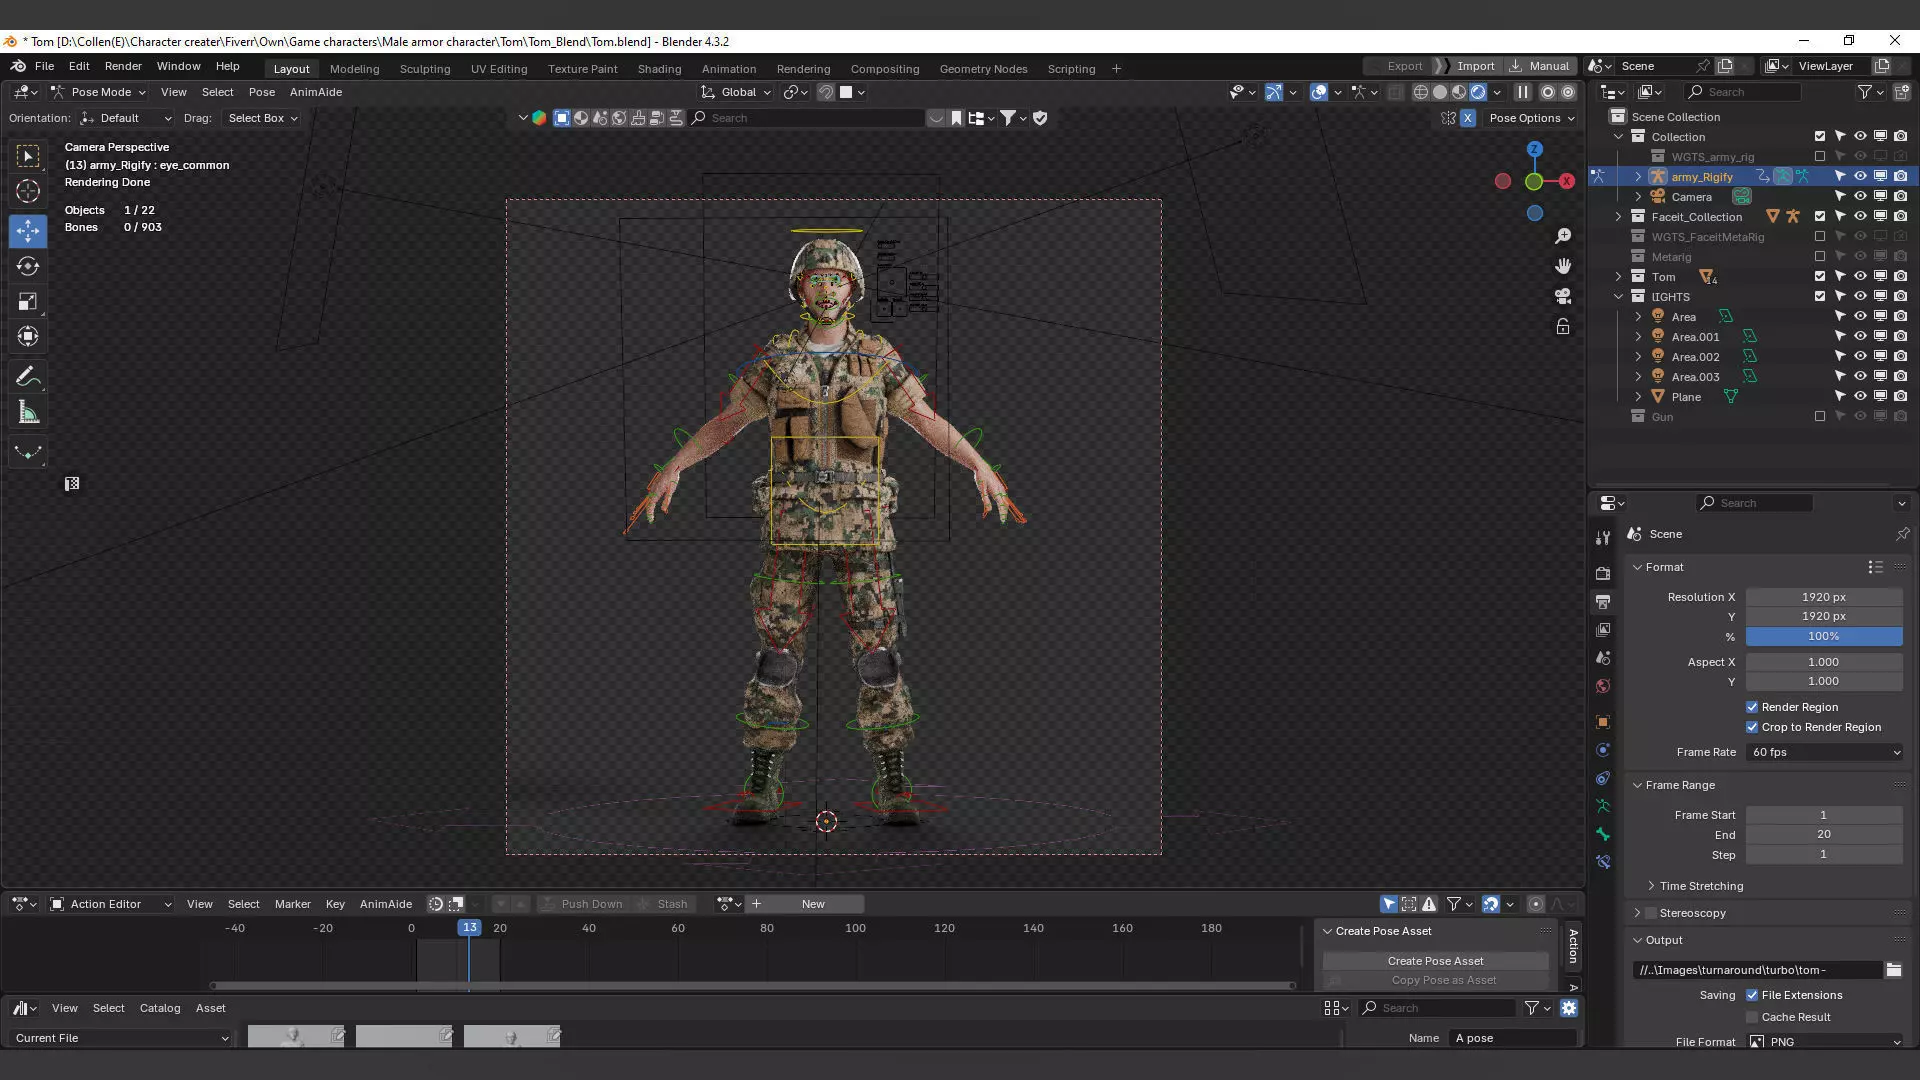Hide Camera object with eye icon
1920x1080 pixels.
[1860, 197]
